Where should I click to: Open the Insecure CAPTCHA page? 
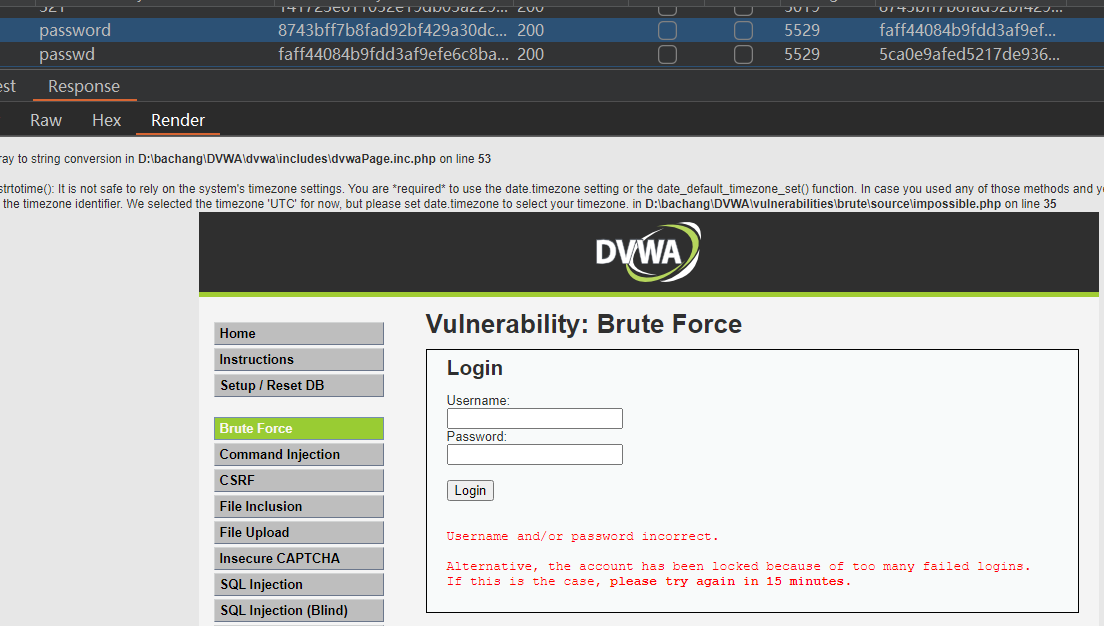[x=299, y=559]
